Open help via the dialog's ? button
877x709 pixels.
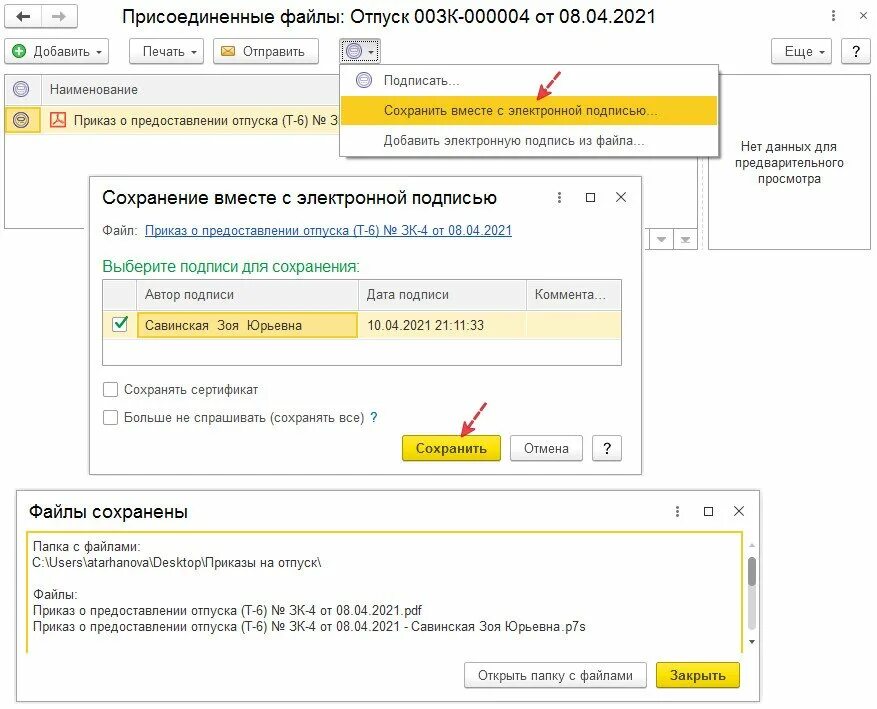tap(607, 448)
